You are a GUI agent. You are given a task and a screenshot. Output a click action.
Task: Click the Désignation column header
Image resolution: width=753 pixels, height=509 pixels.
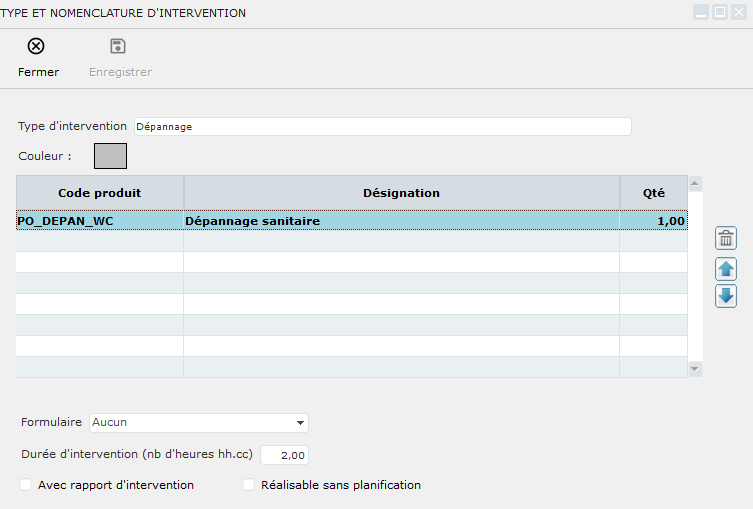[401, 193]
